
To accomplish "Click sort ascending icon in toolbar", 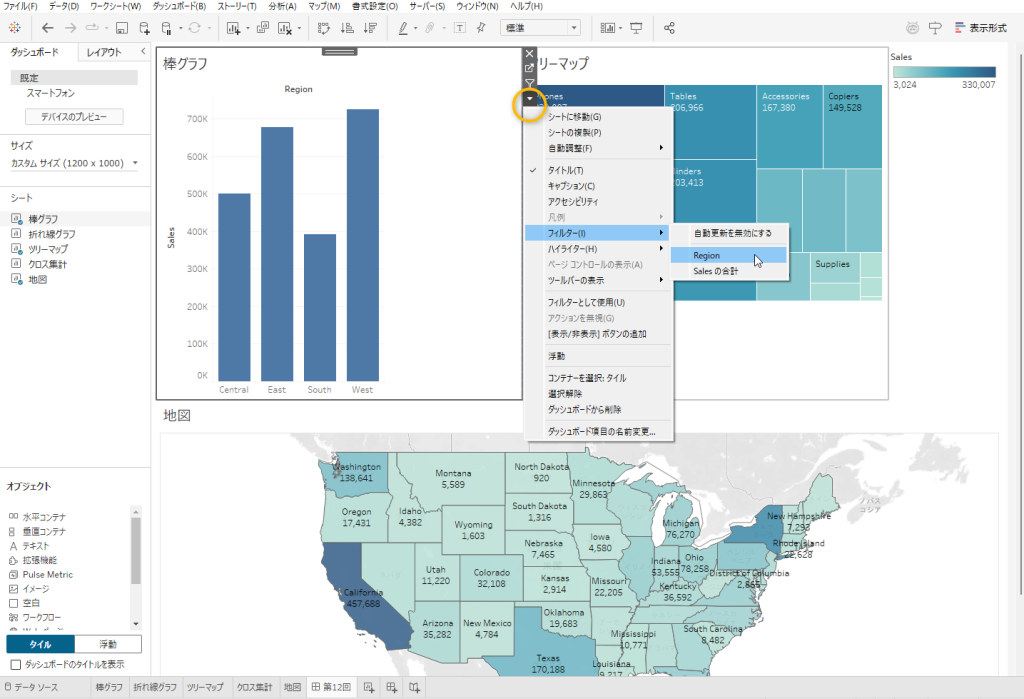I will (348, 28).
